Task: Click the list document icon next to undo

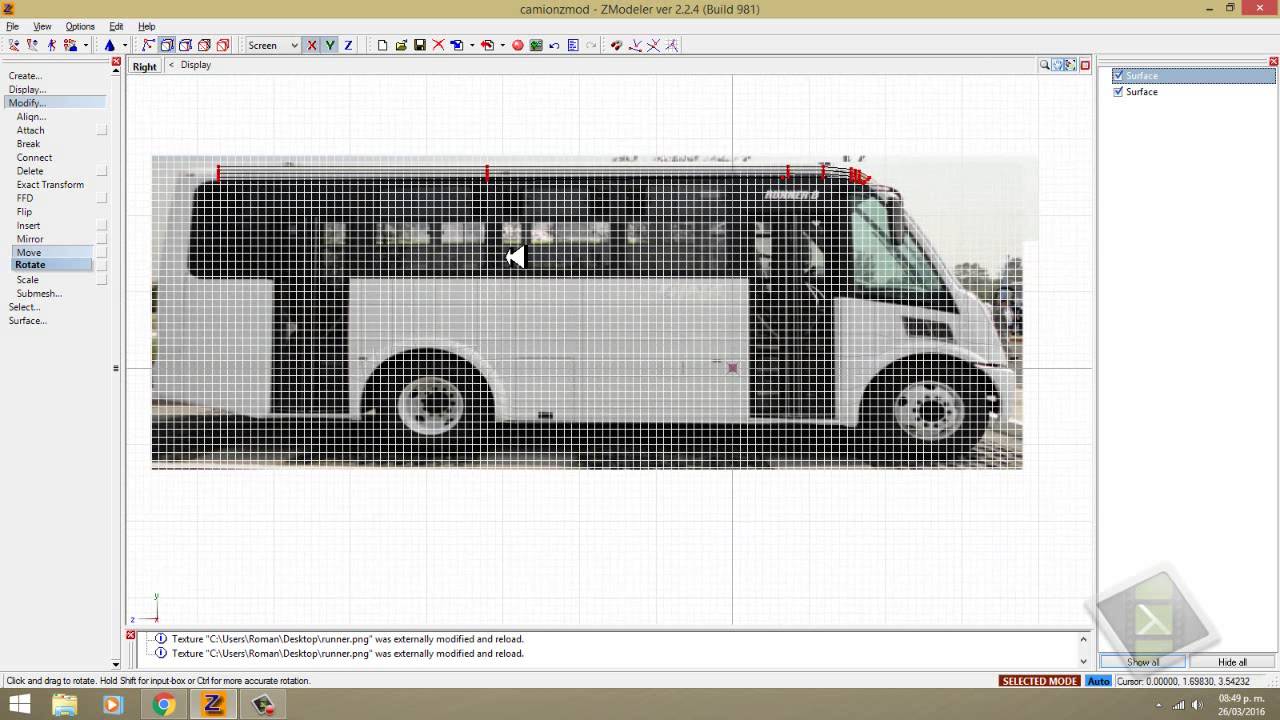Action: [x=573, y=45]
